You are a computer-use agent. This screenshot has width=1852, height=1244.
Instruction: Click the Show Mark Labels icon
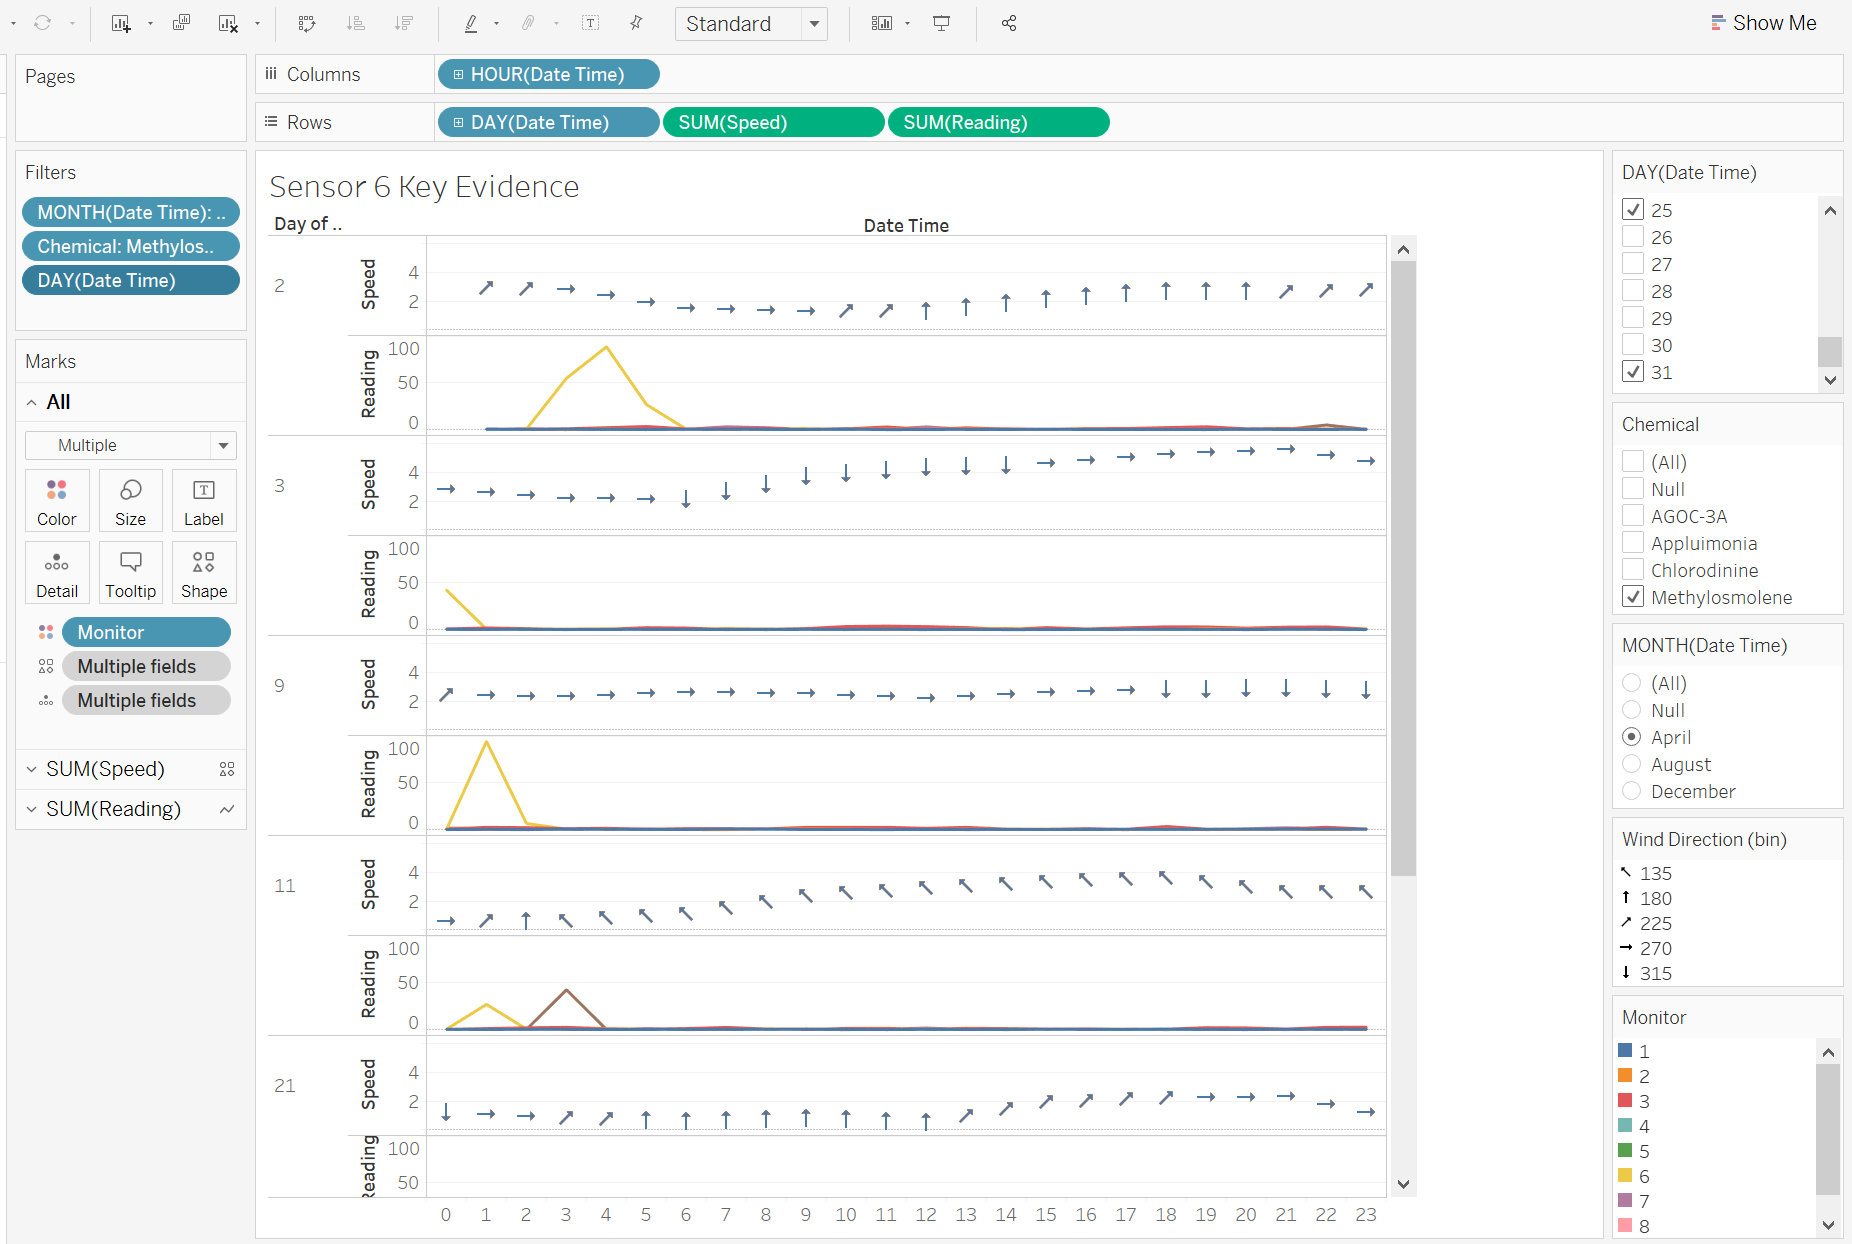[x=591, y=23]
